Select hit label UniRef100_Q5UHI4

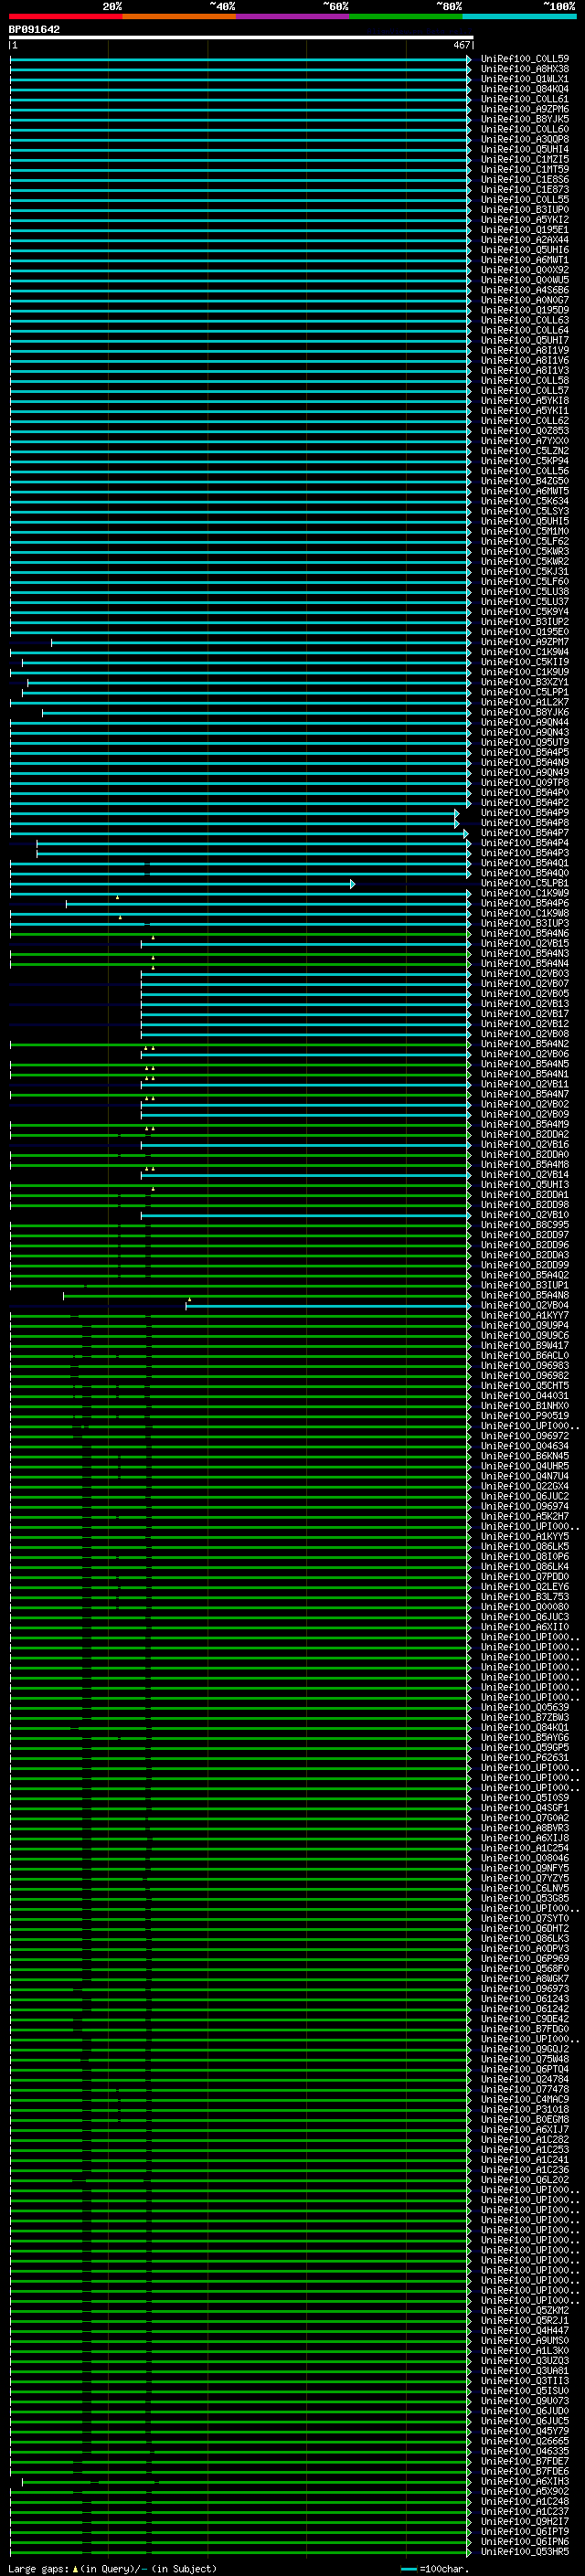tap(525, 150)
